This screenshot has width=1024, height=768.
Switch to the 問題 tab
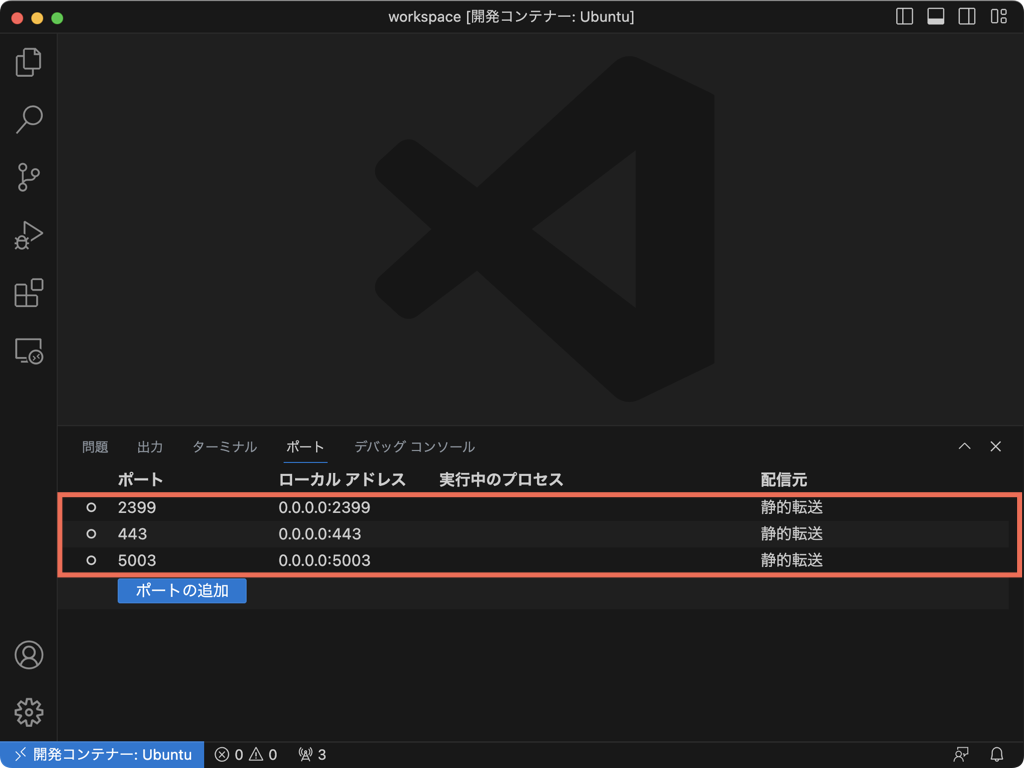[x=95, y=447]
